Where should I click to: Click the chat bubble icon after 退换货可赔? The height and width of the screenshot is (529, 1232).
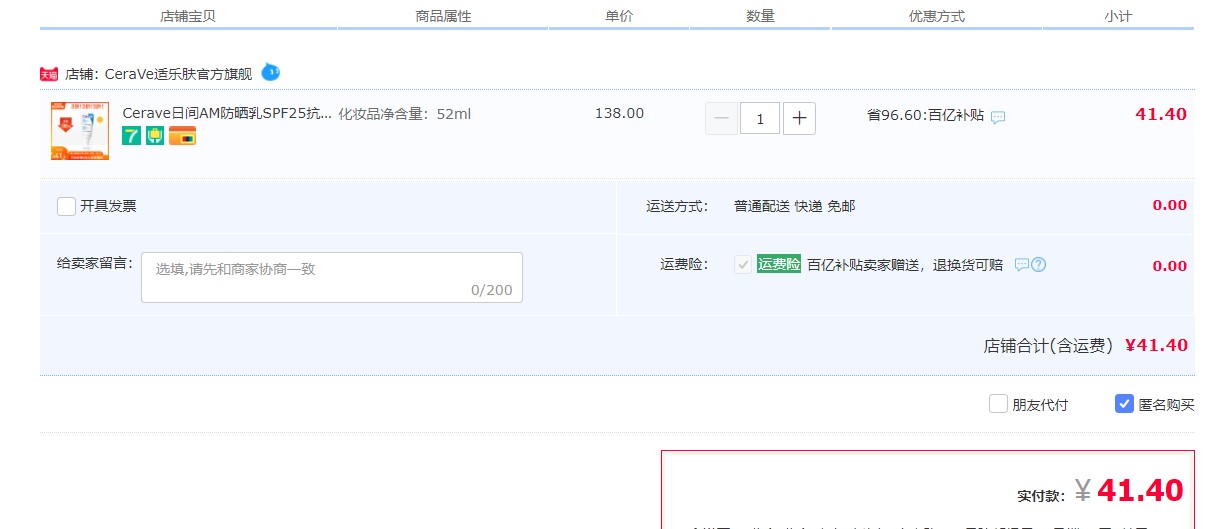tap(1022, 265)
